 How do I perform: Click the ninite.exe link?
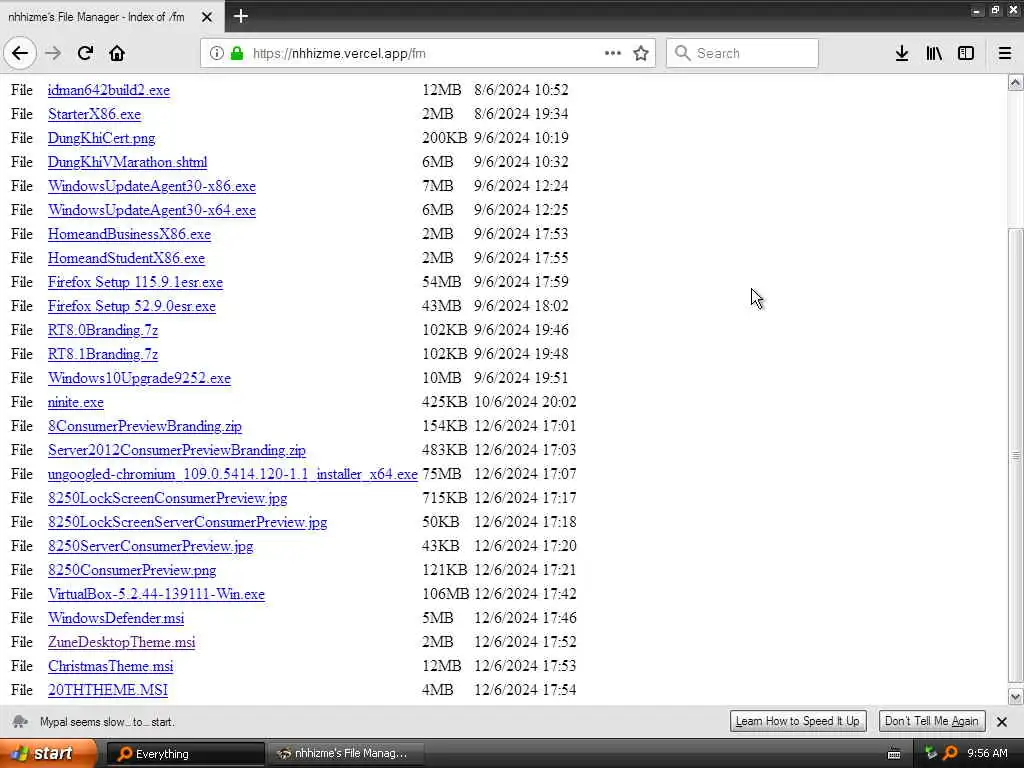point(75,402)
